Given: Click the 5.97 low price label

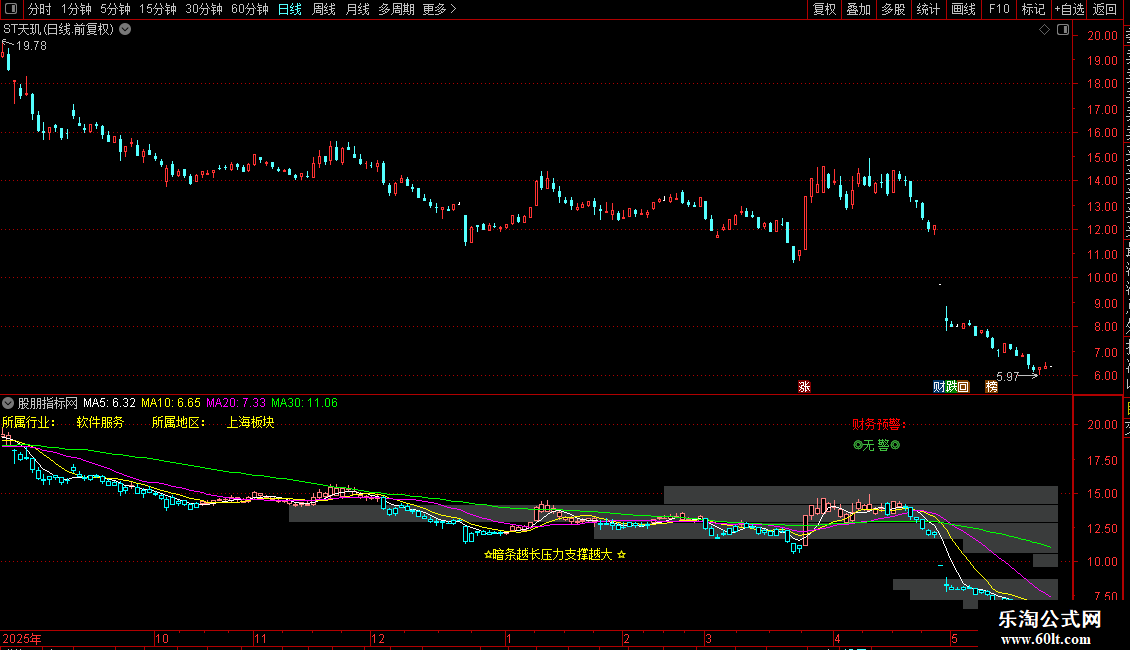Looking at the screenshot, I should tap(1007, 376).
